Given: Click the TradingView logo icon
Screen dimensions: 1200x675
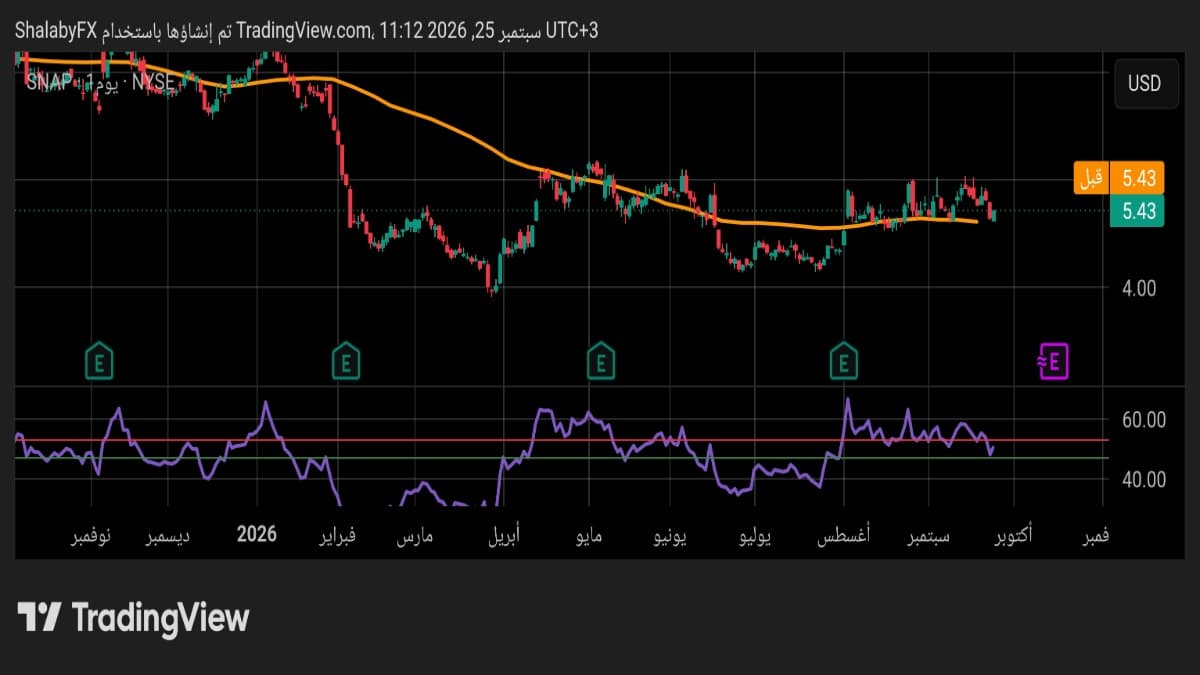Looking at the screenshot, I should [40, 617].
